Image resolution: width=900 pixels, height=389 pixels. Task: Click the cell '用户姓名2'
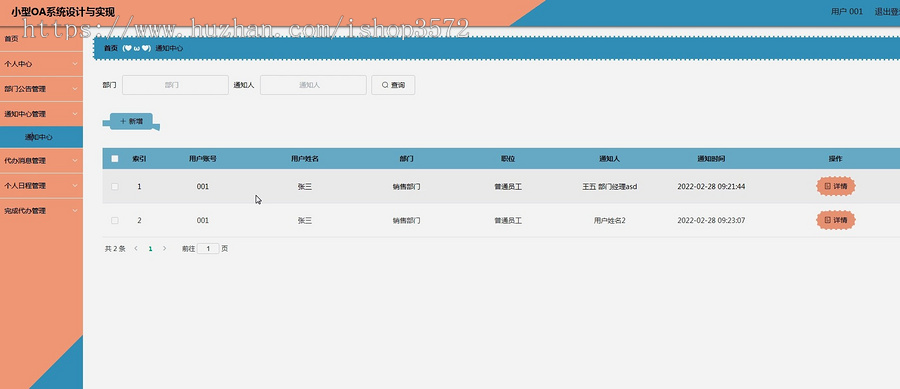pos(610,220)
